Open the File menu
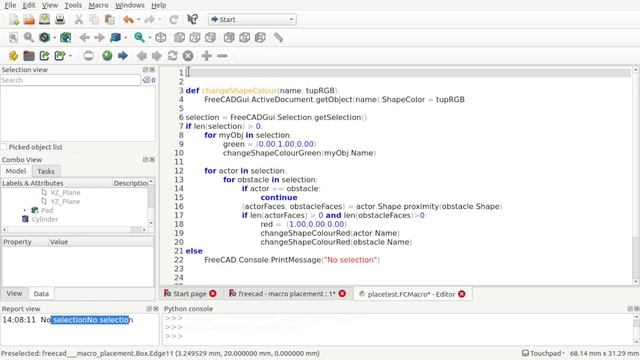Viewport: 640px width, 360px height. [10, 5]
